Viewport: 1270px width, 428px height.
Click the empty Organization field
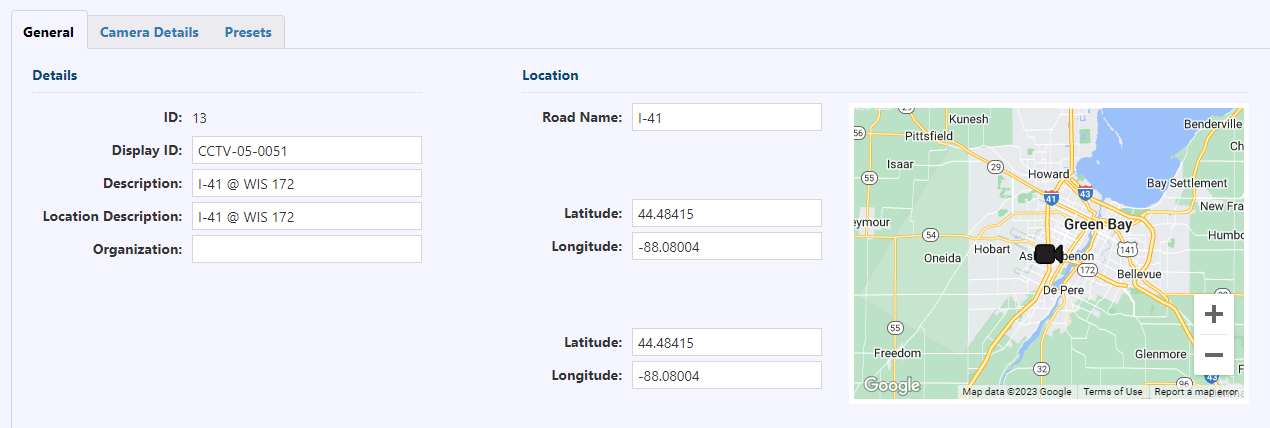306,249
